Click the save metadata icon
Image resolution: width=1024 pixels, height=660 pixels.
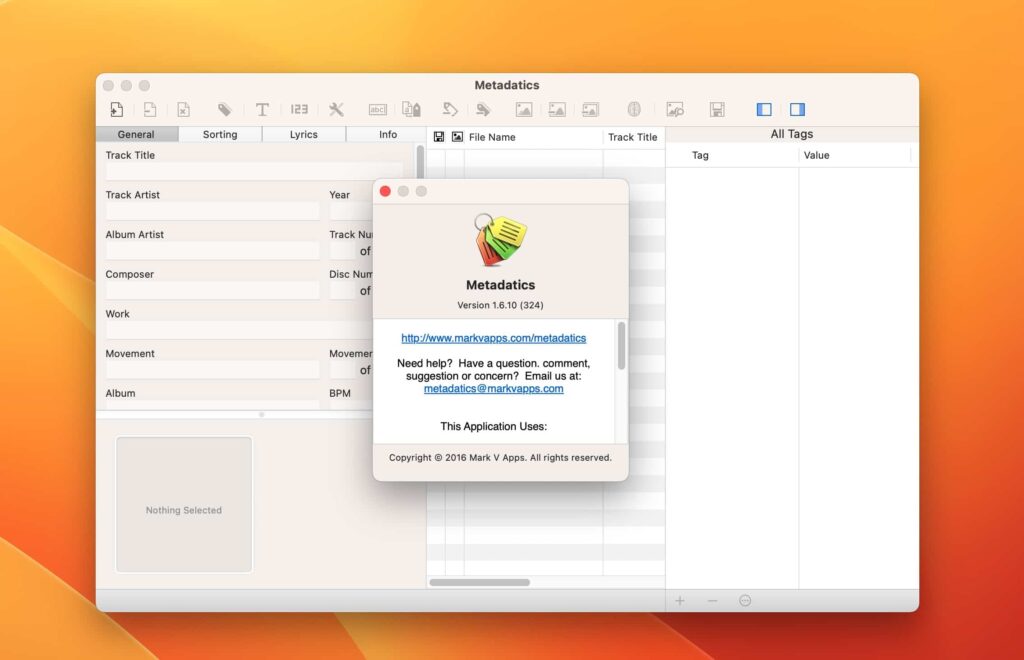pos(716,109)
